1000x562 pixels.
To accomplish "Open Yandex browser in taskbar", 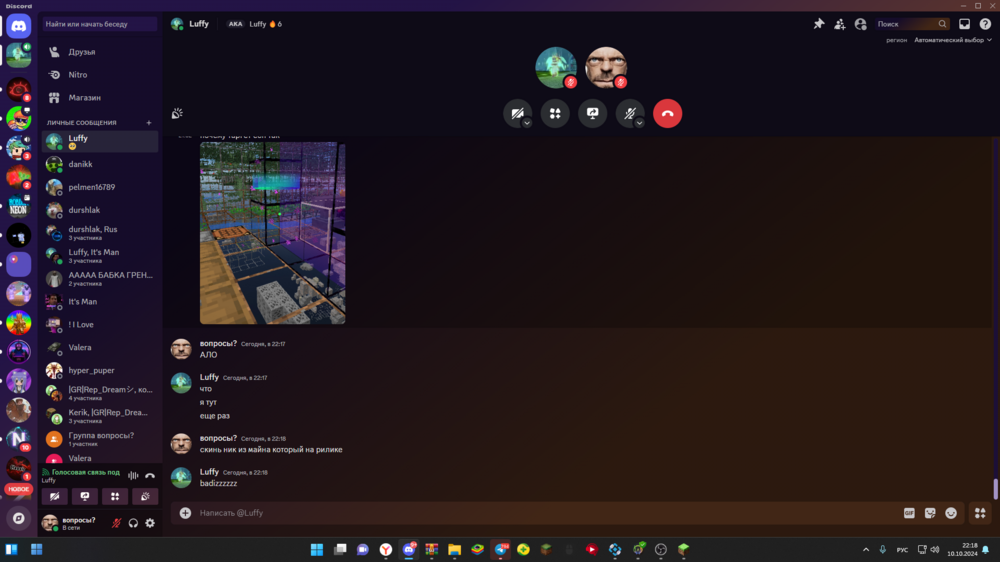I will pos(386,549).
